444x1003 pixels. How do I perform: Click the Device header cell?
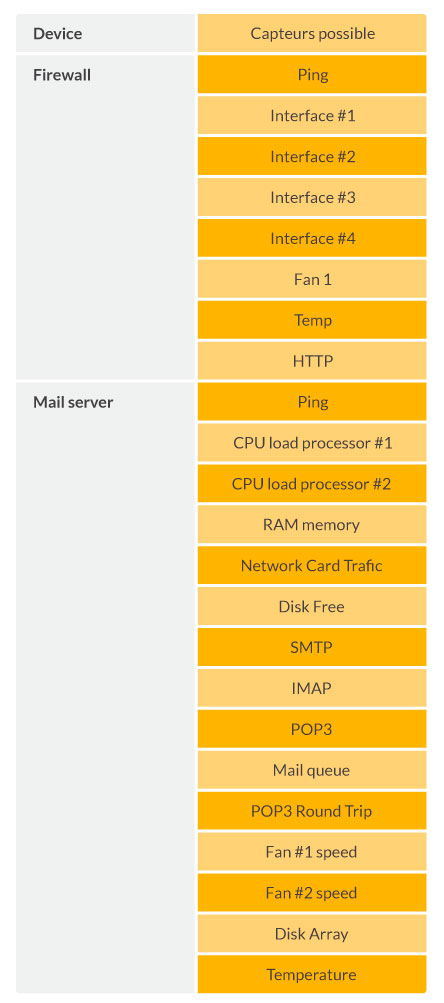point(106,33)
